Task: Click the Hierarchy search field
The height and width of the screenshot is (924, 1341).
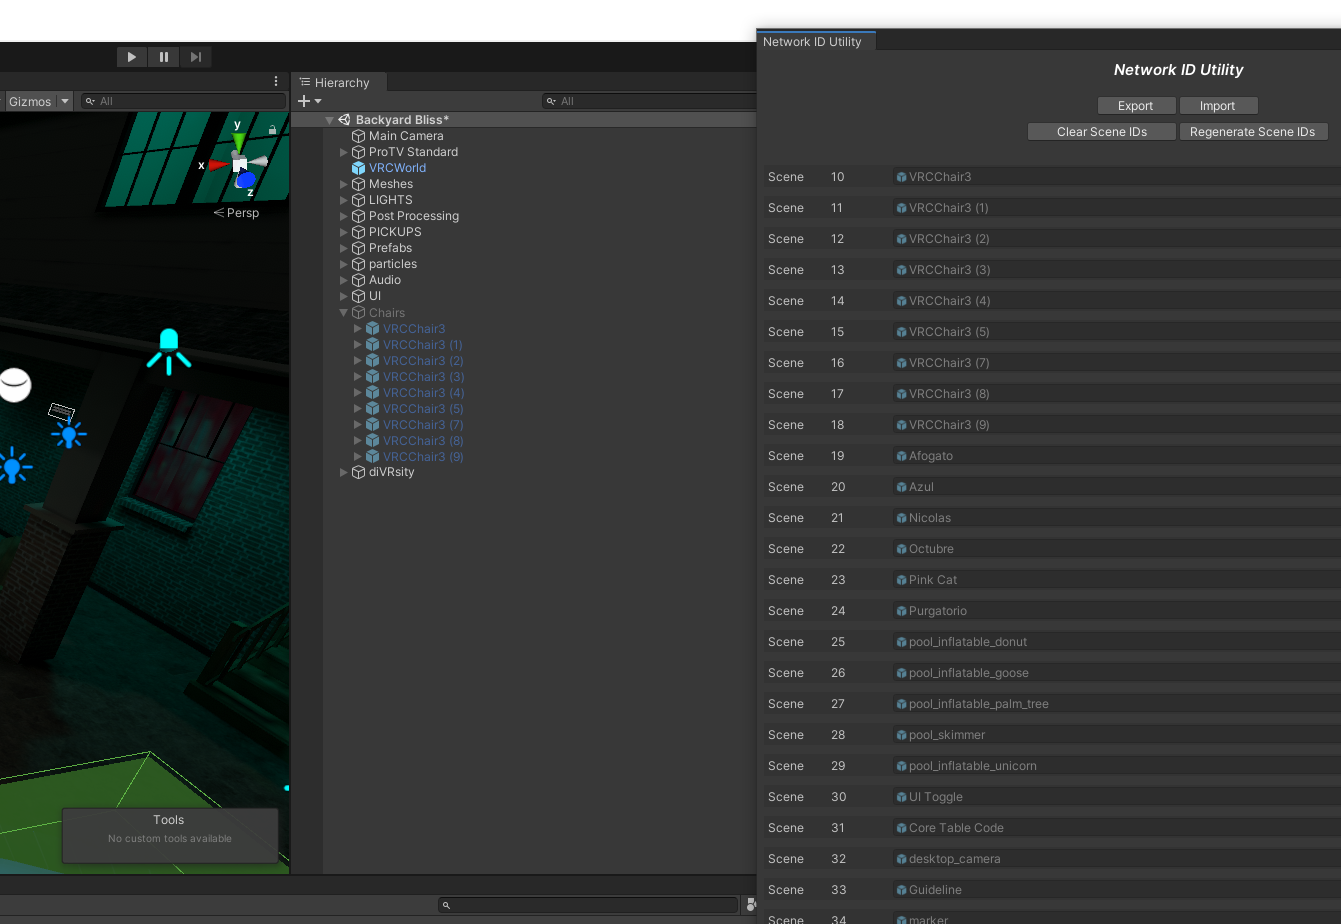Action: click(650, 101)
